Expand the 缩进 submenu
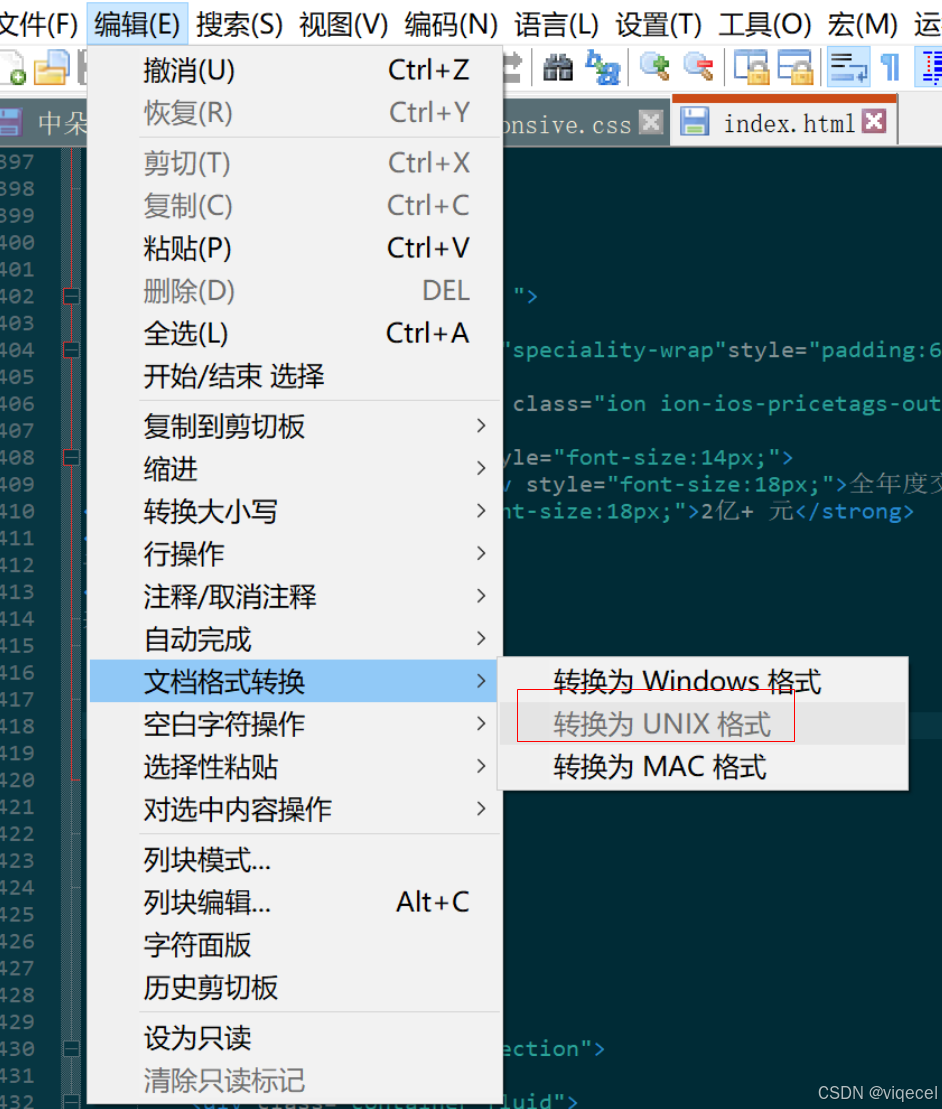The image size is (942, 1109). pyautogui.click(x=296, y=468)
